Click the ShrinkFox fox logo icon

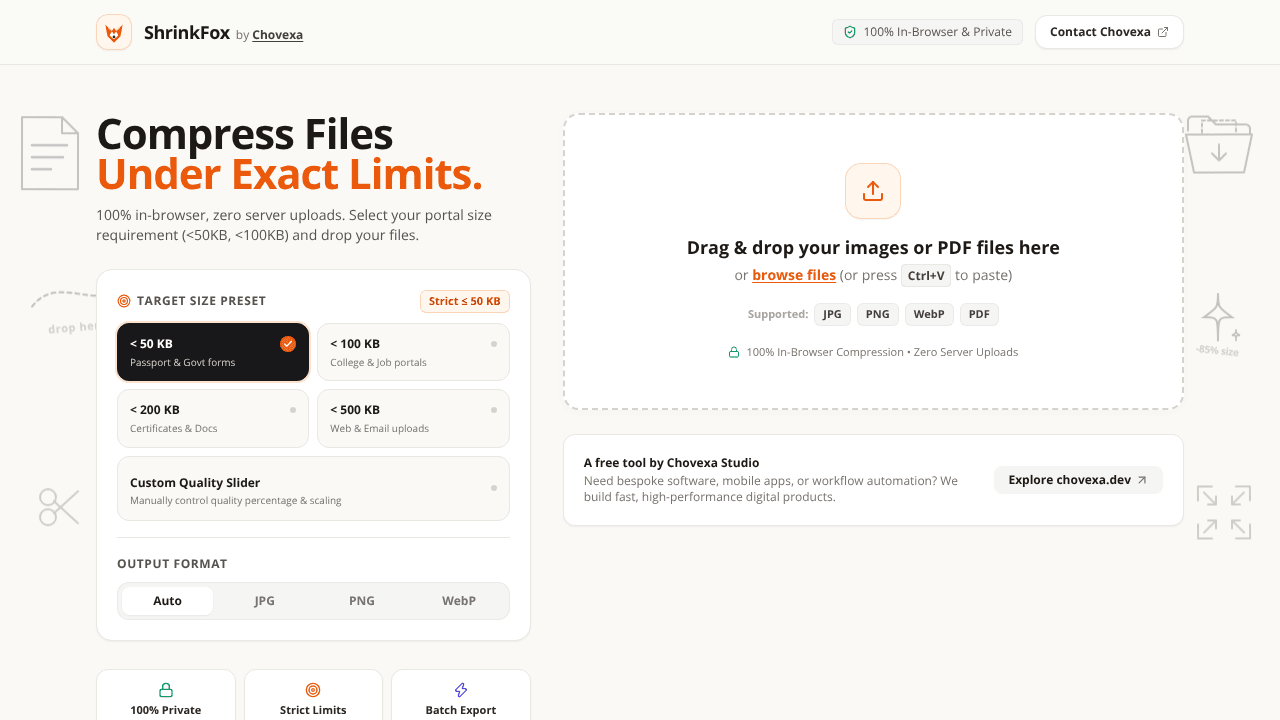(114, 32)
